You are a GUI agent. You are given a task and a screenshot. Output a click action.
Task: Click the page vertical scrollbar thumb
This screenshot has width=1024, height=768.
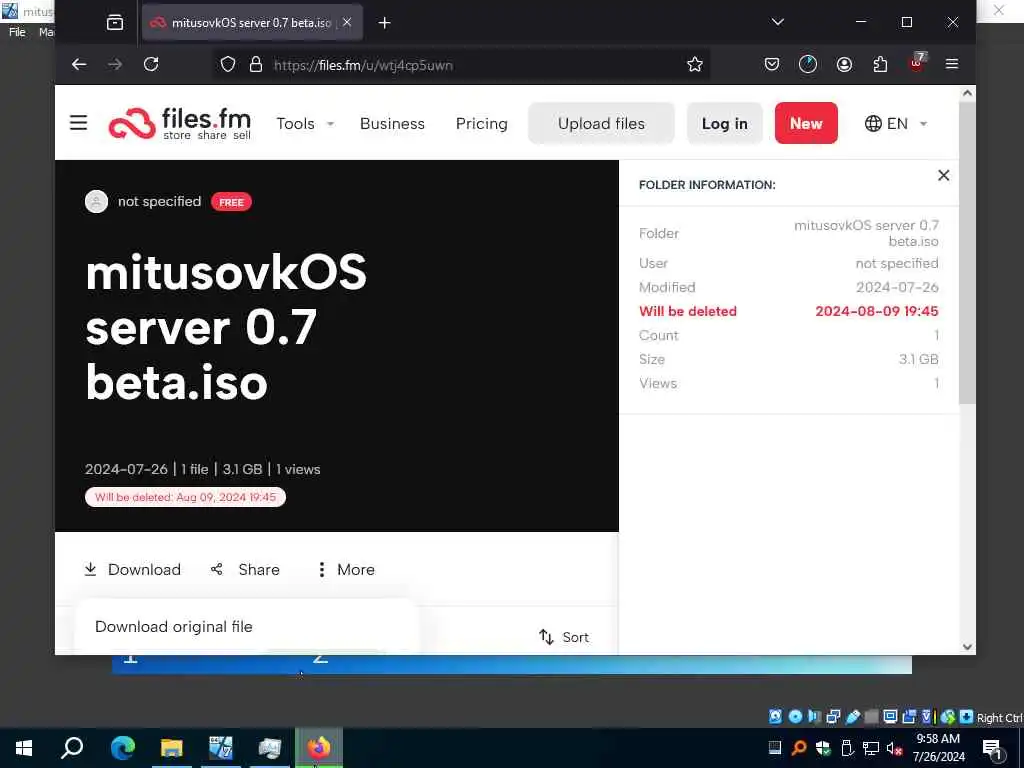point(967,253)
